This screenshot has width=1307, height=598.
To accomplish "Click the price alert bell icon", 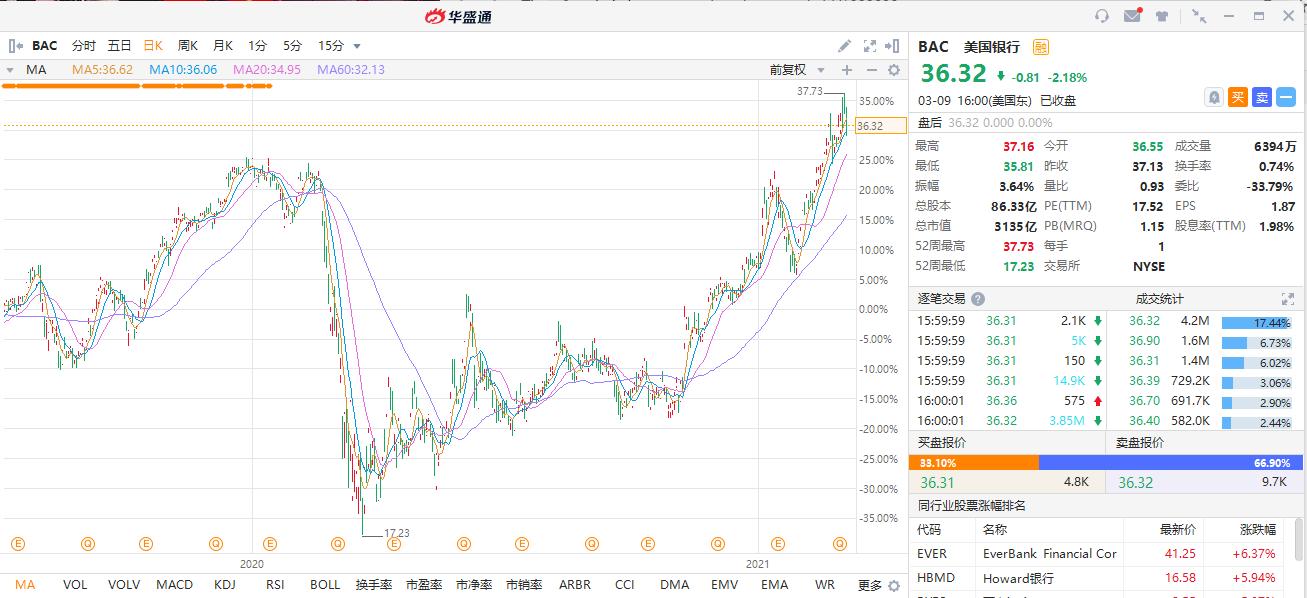I will (x=1214, y=97).
